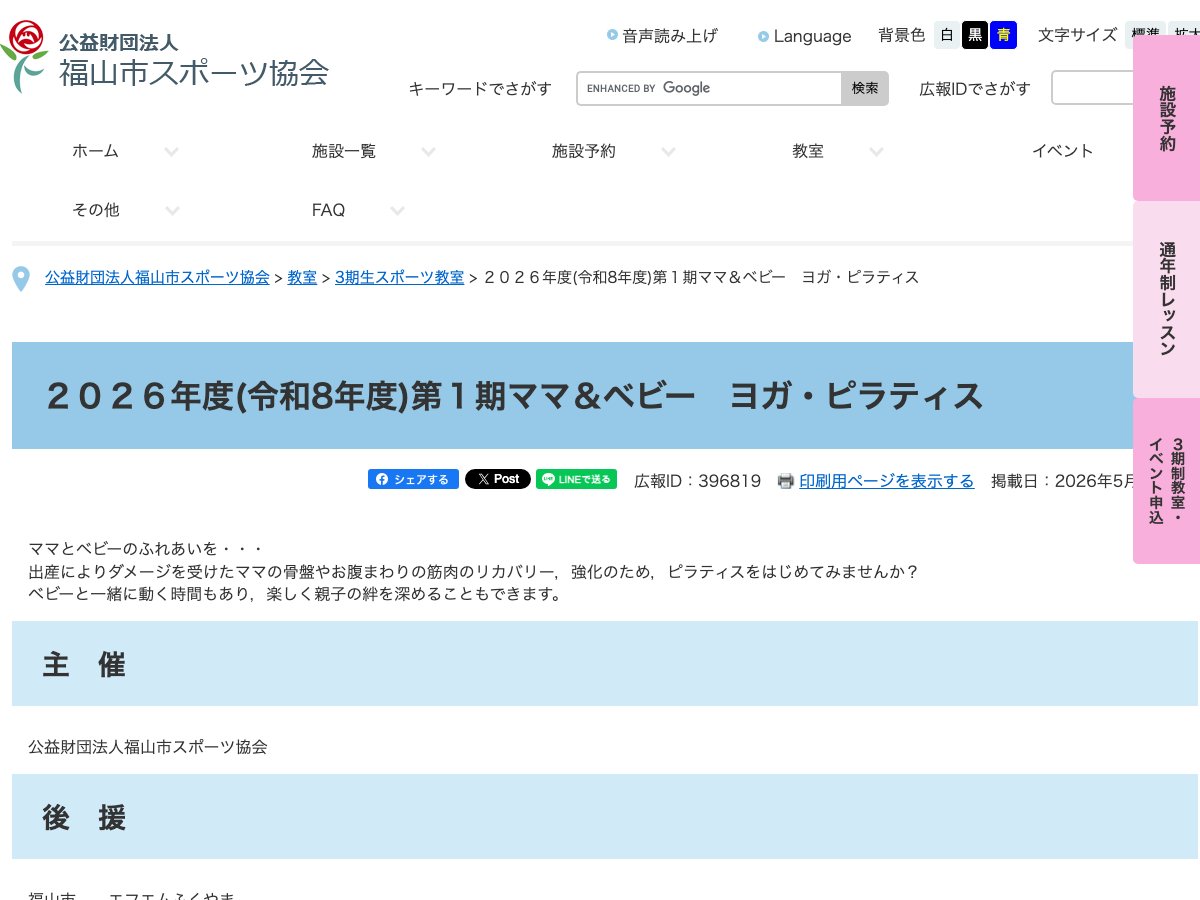
Task: Open 3期制教室・イベント申込 side tab
Action: pyautogui.click(x=1166, y=481)
